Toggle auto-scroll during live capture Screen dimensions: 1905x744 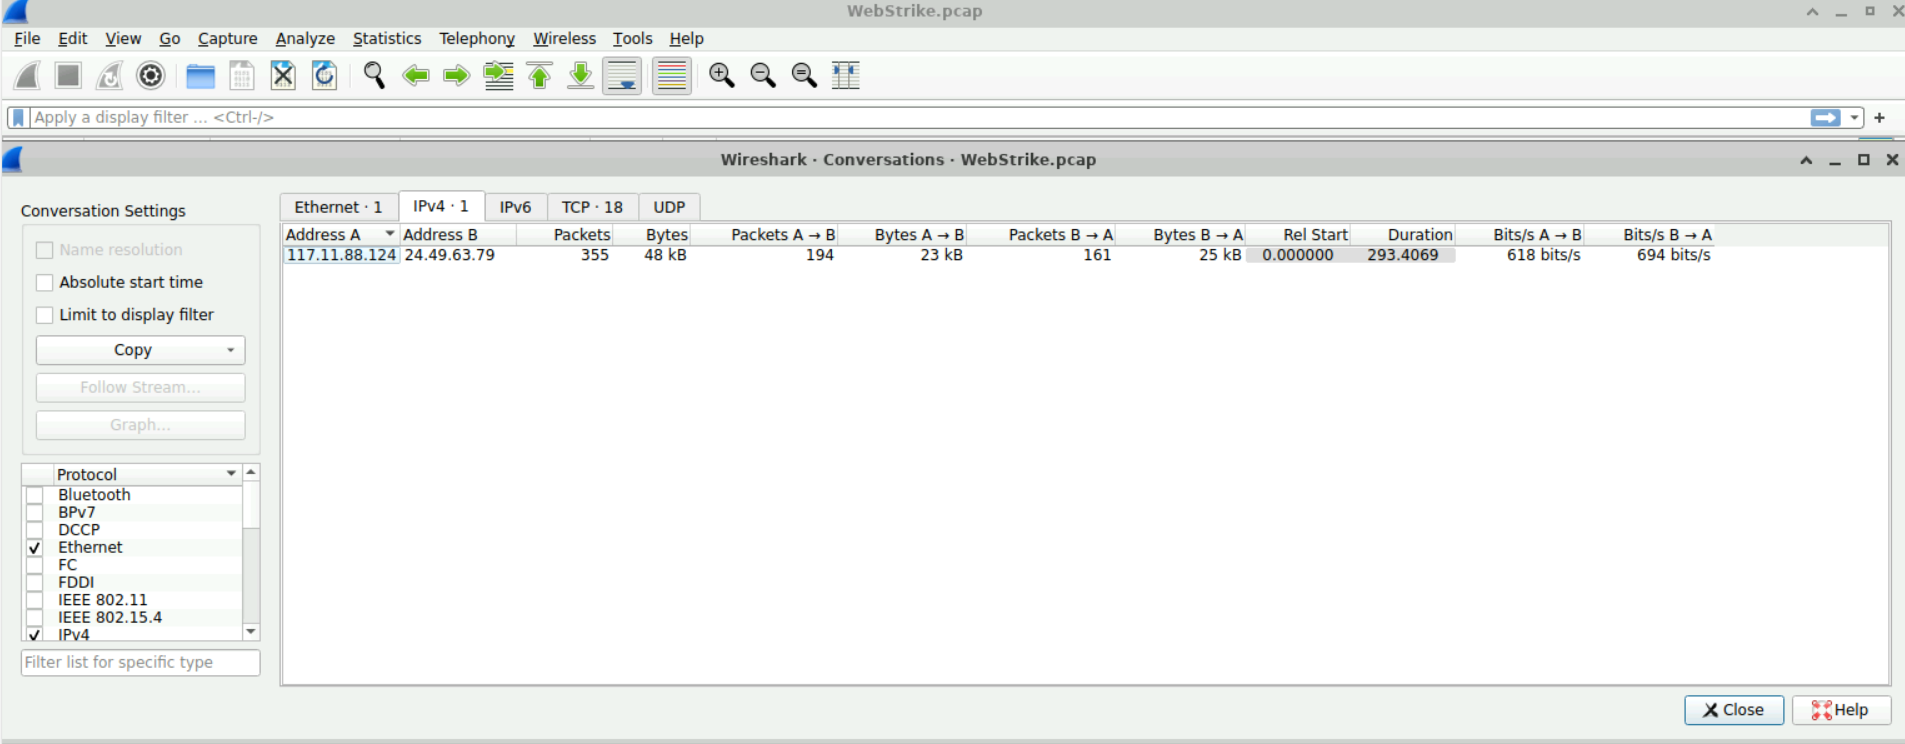pyautogui.click(x=622, y=76)
